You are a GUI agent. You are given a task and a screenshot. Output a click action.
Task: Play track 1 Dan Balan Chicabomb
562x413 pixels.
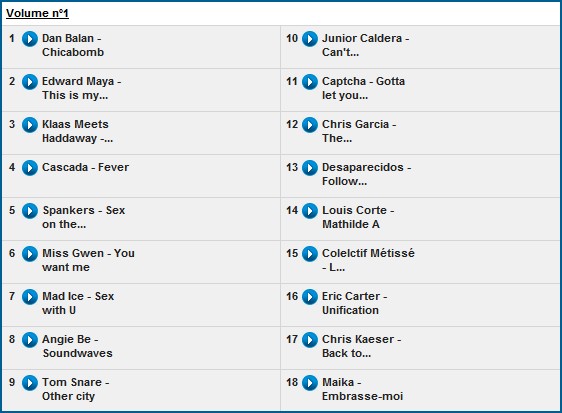point(30,39)
